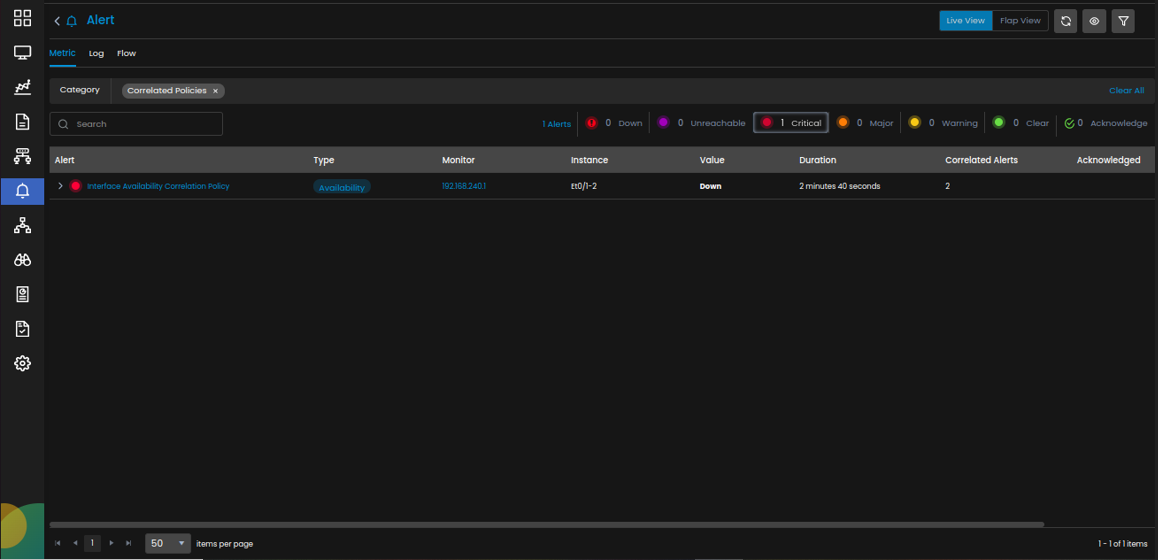Toggle the eye visibility button

1094,21
